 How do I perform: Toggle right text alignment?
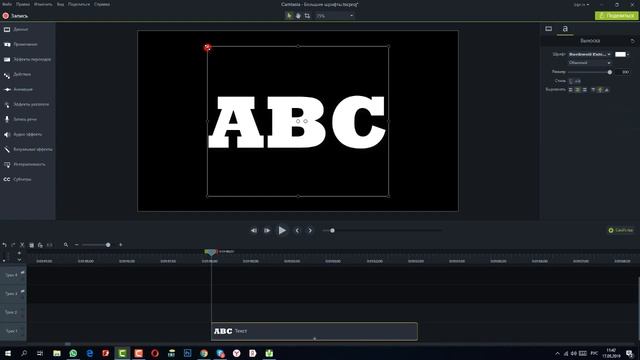pyautogui.click(x=584, y=90)
